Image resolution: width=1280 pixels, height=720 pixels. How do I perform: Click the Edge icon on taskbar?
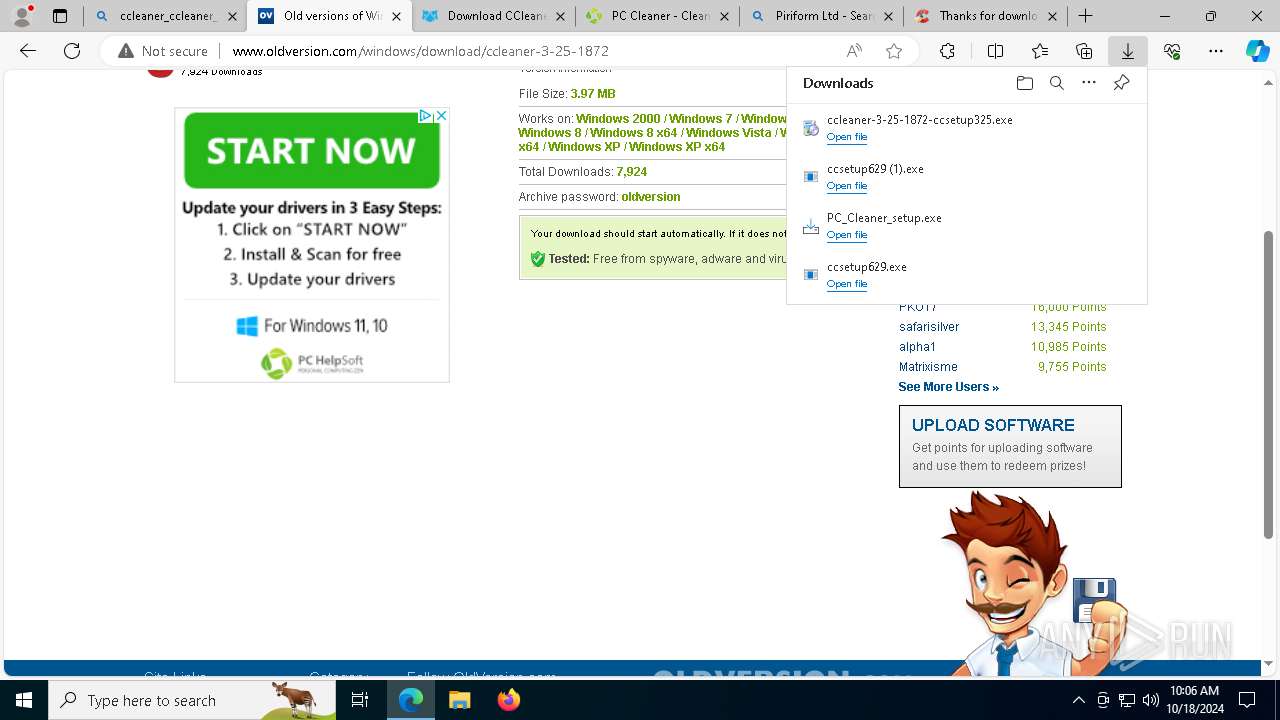click(x=411, y=700)
